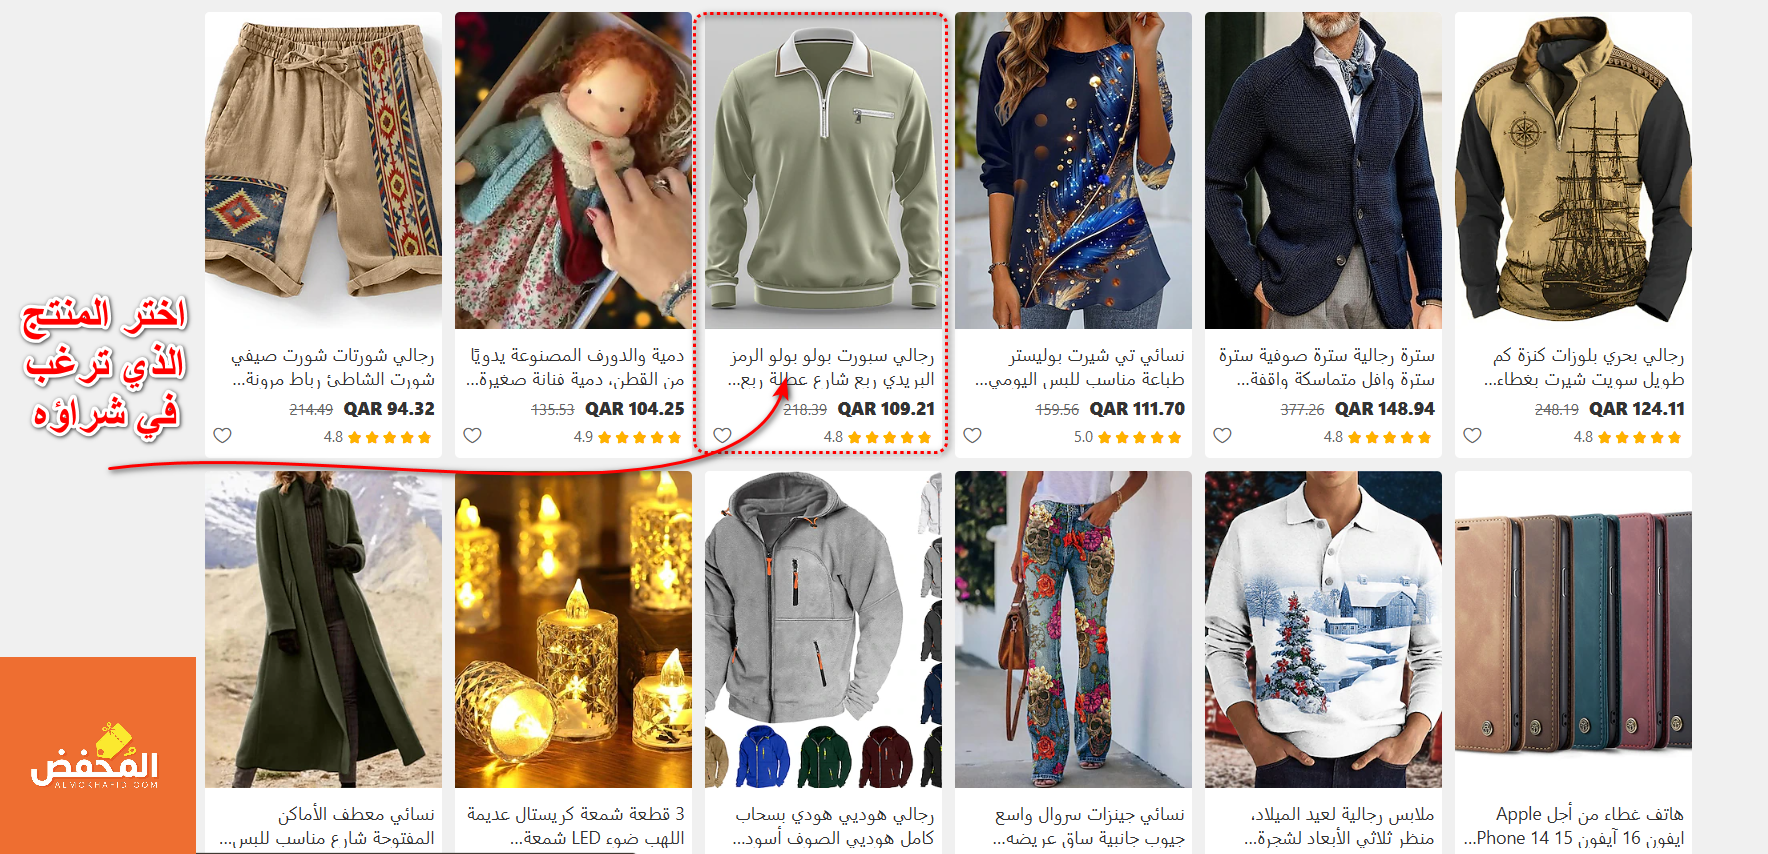Open the summer shorts product image
This screenshot has width=1768, height=854.
click(x=323, y=170)
